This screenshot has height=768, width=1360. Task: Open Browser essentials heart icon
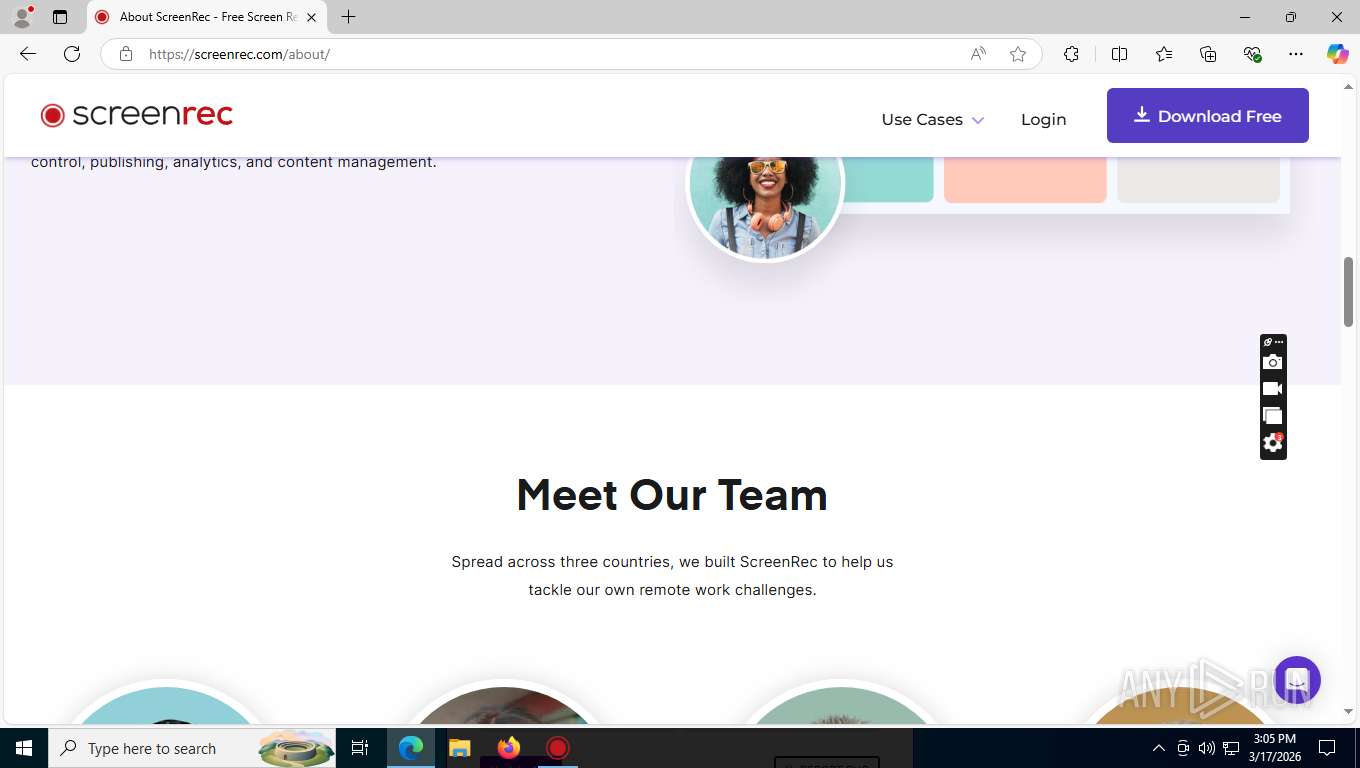1252,54
